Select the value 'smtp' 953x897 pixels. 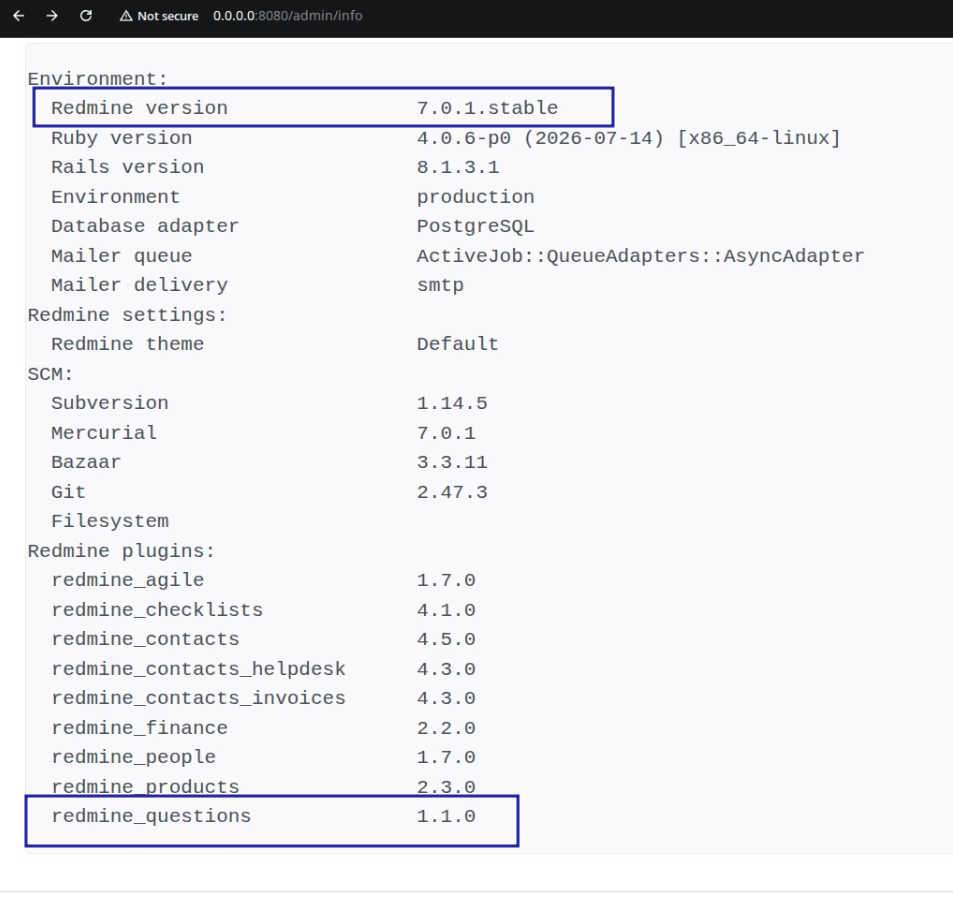tap(440, 285)
